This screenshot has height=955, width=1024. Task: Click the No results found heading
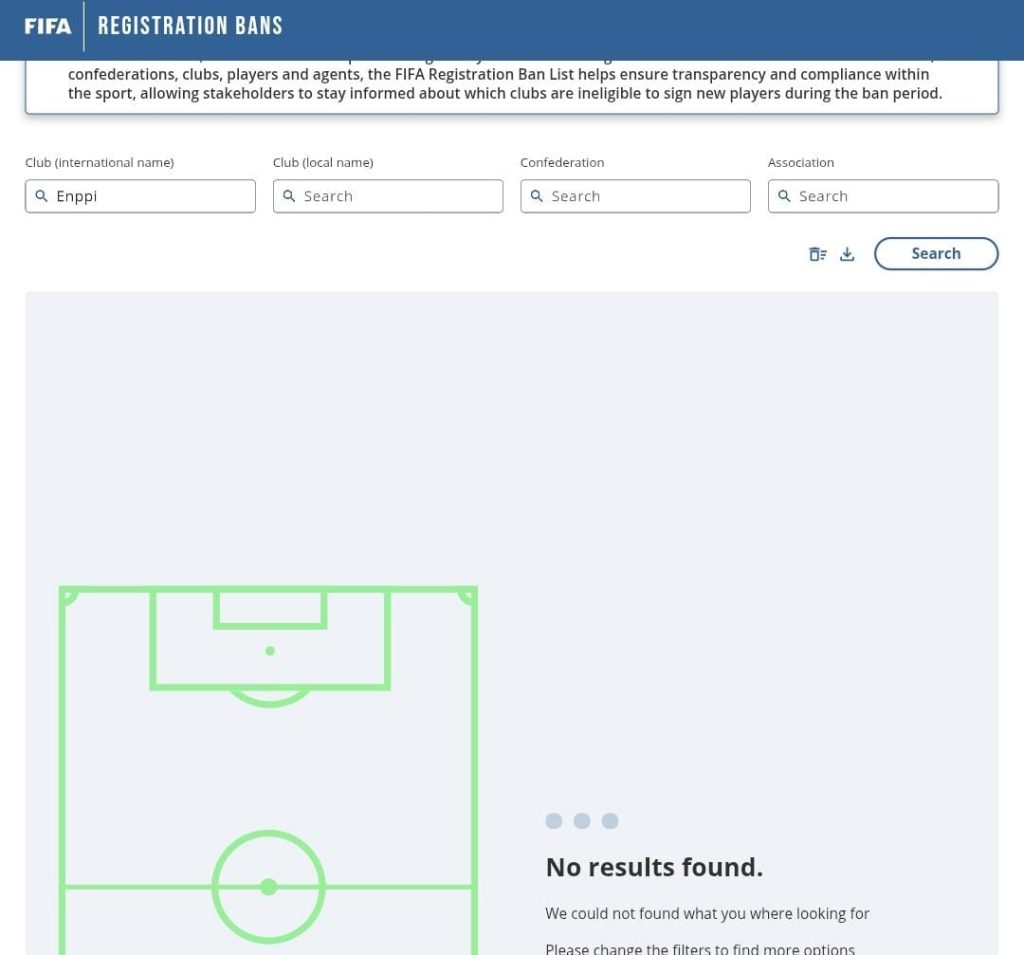pos(654,867)
